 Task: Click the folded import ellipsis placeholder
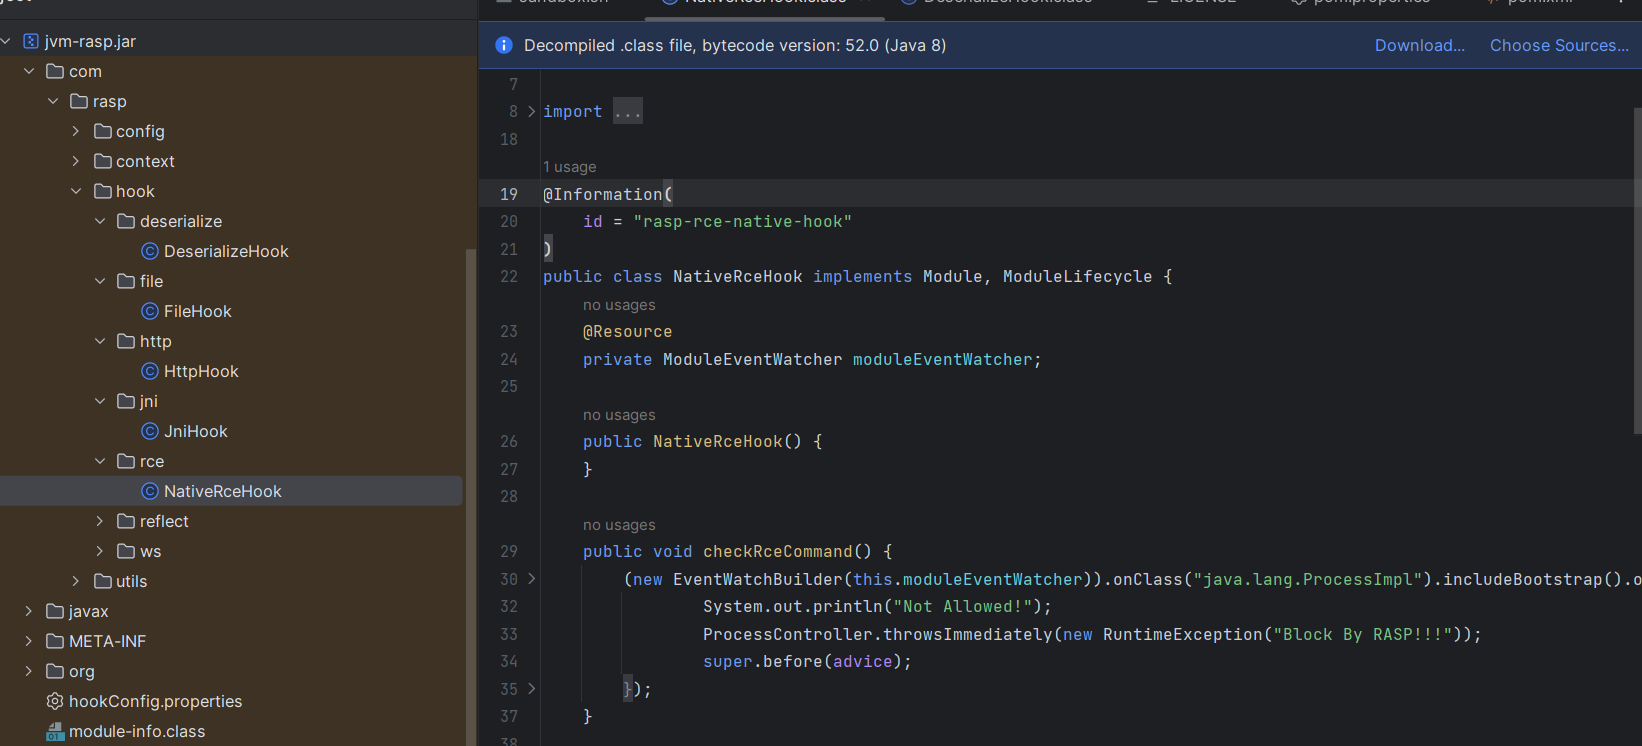click(628, 111)
